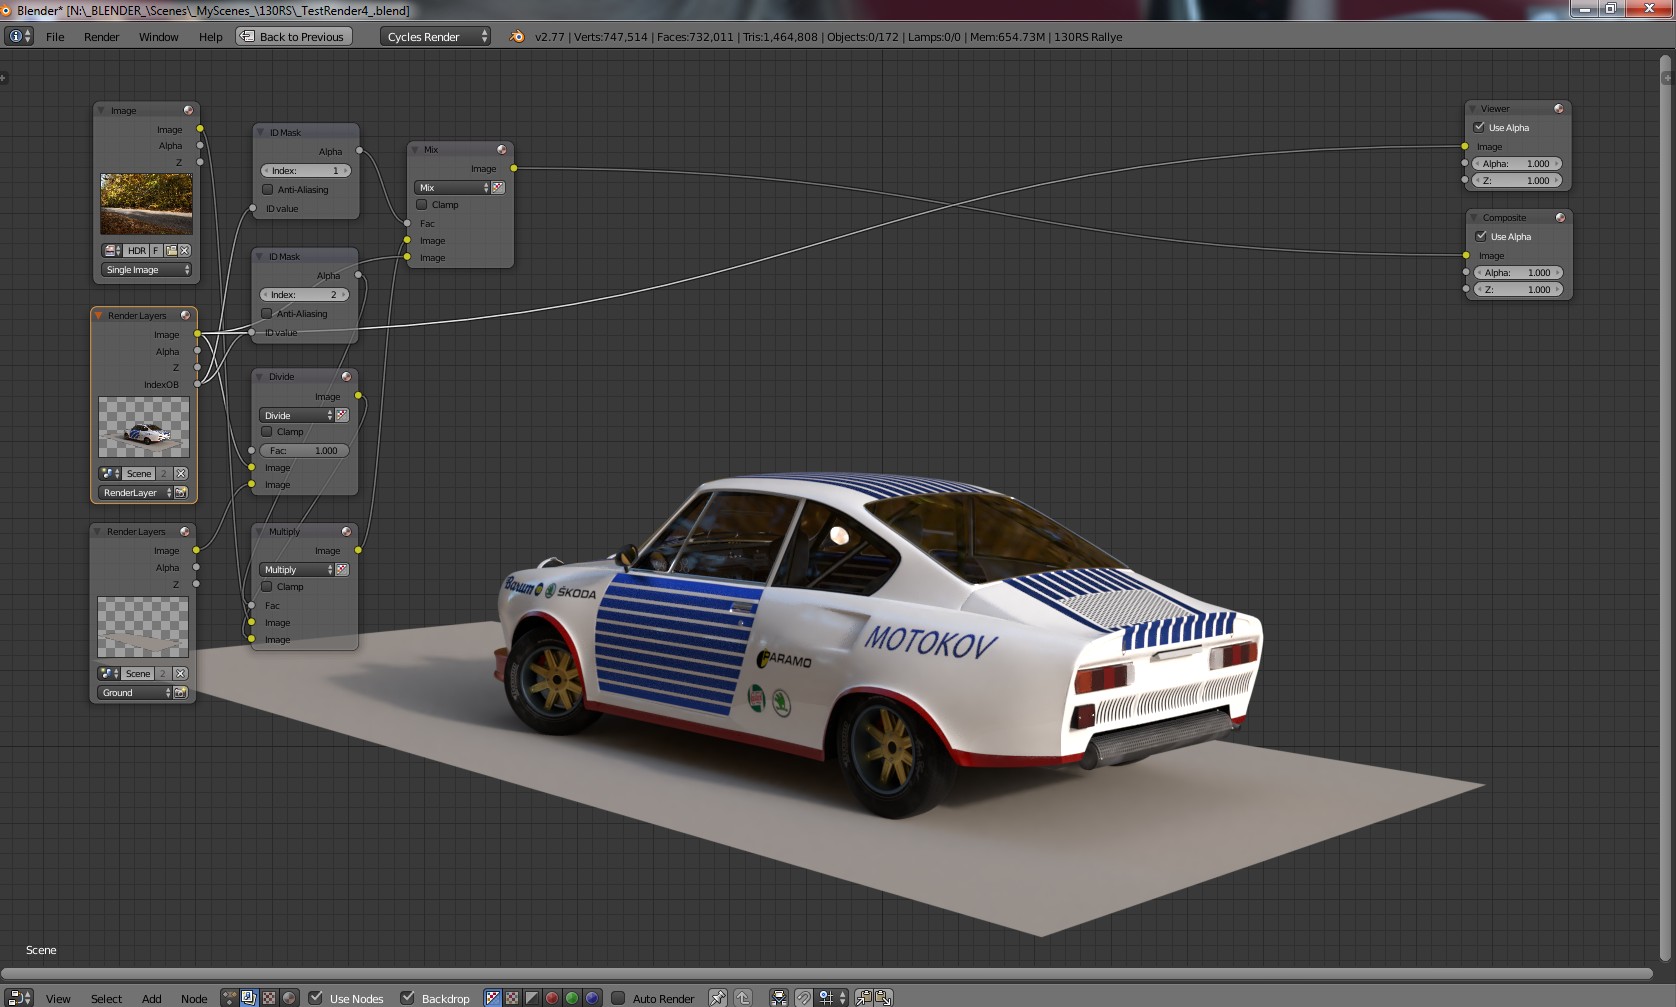Toggle alpha inclusion in the Mix node
Viewport: 1676px width, 1007px height.
498,188
